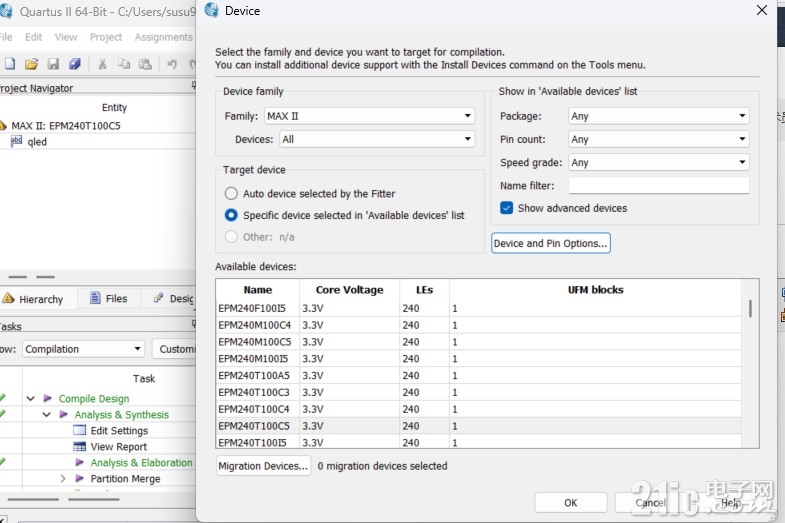Select Auto device selected by the Fitter
The height and width of the screenshot is (523, 785).
coord(231,194)
